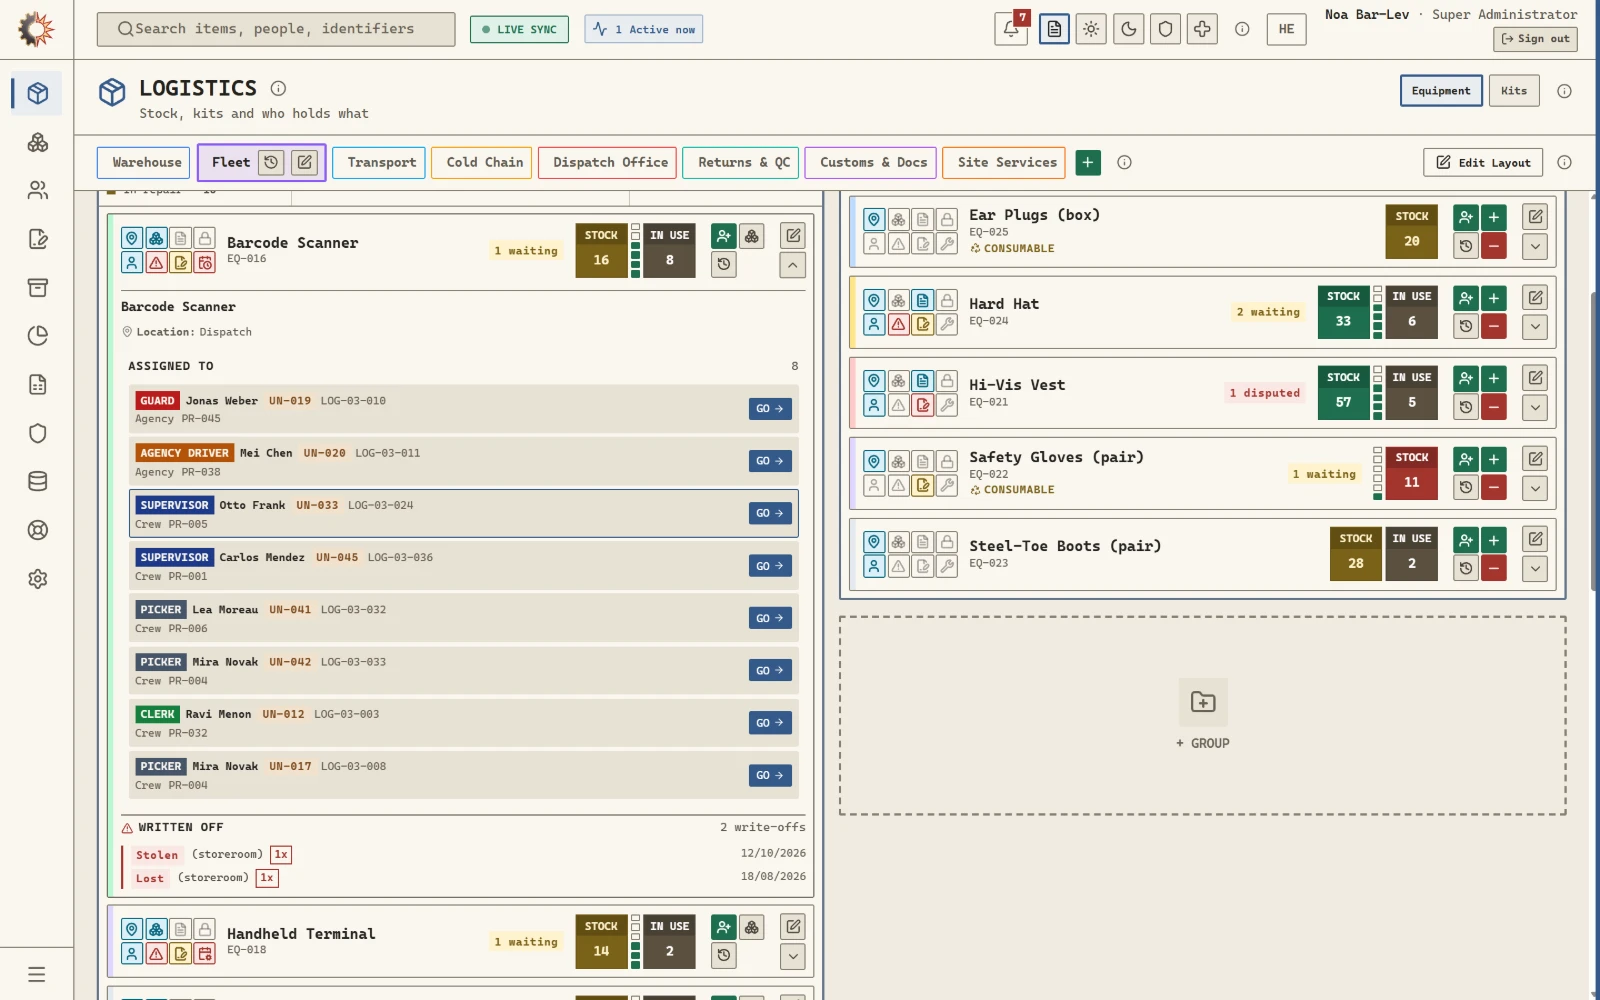Open the notifications bell with badge 7

point(1011,29)
